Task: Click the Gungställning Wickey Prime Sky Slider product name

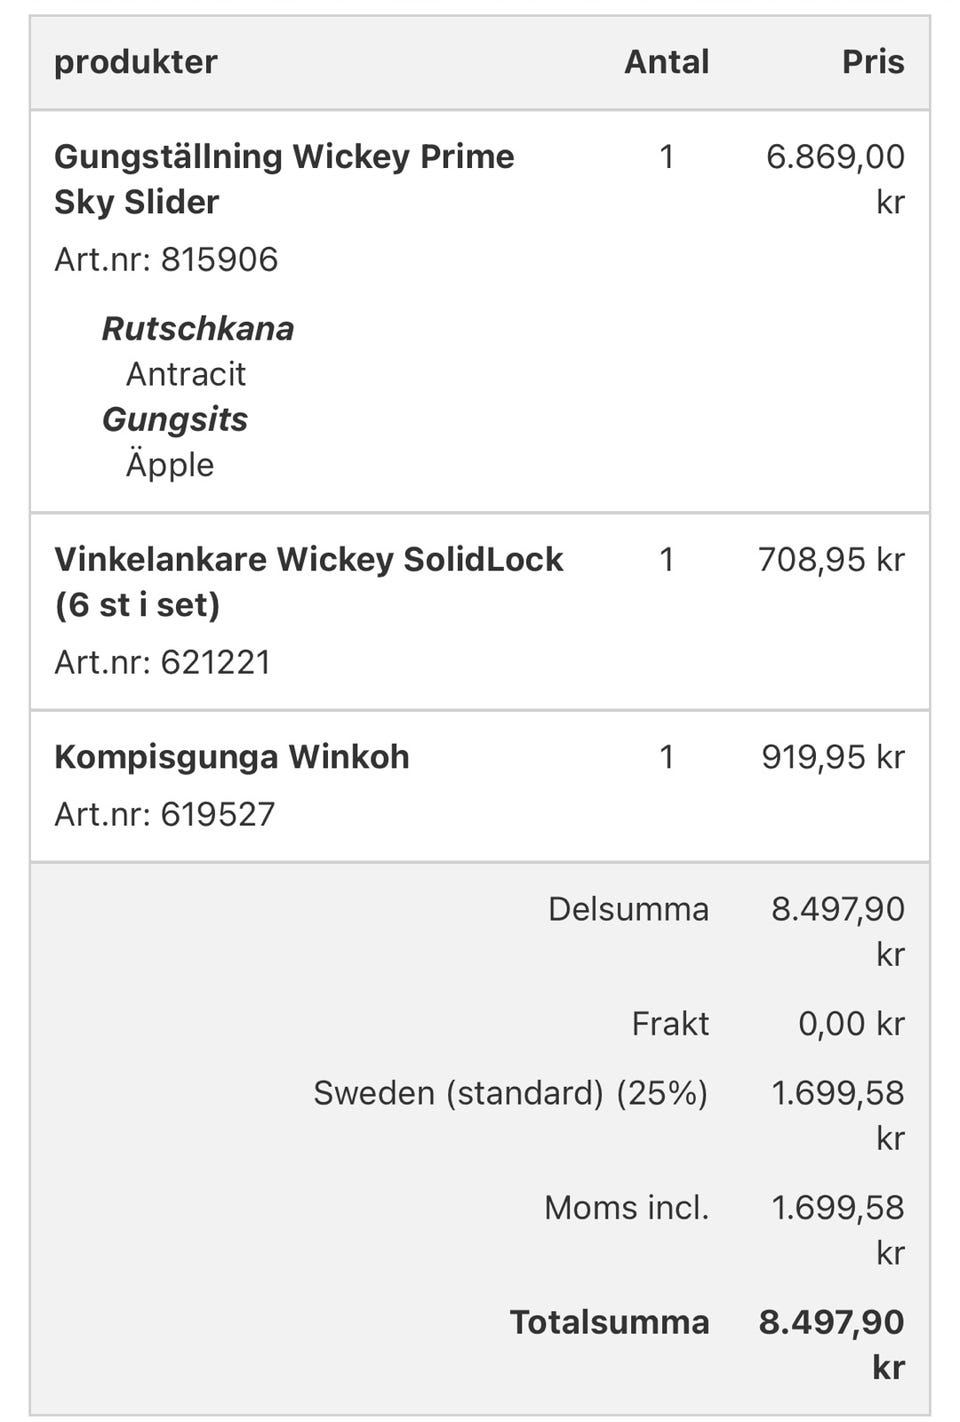Action: 284,179
